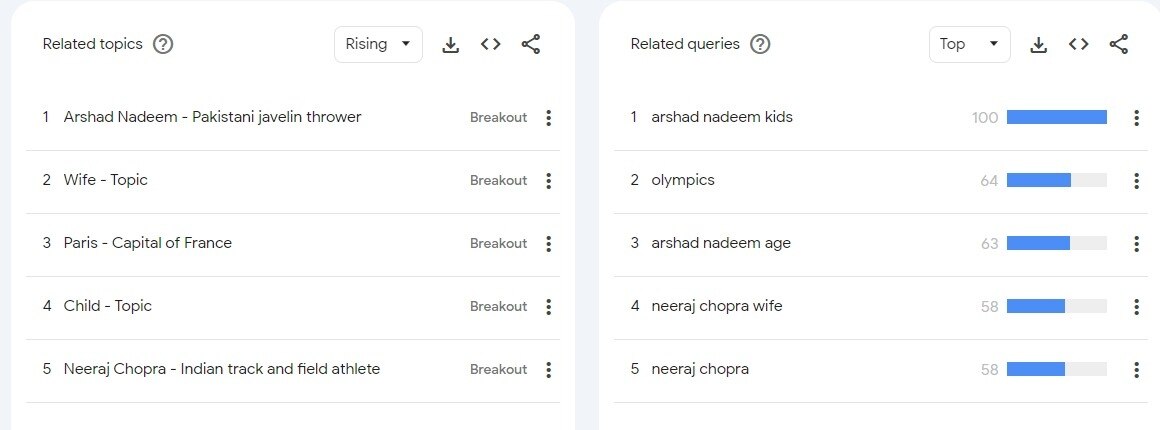Select the Wife - Topic entry
Screen dimensions: 1160x430
click(105, 180)
